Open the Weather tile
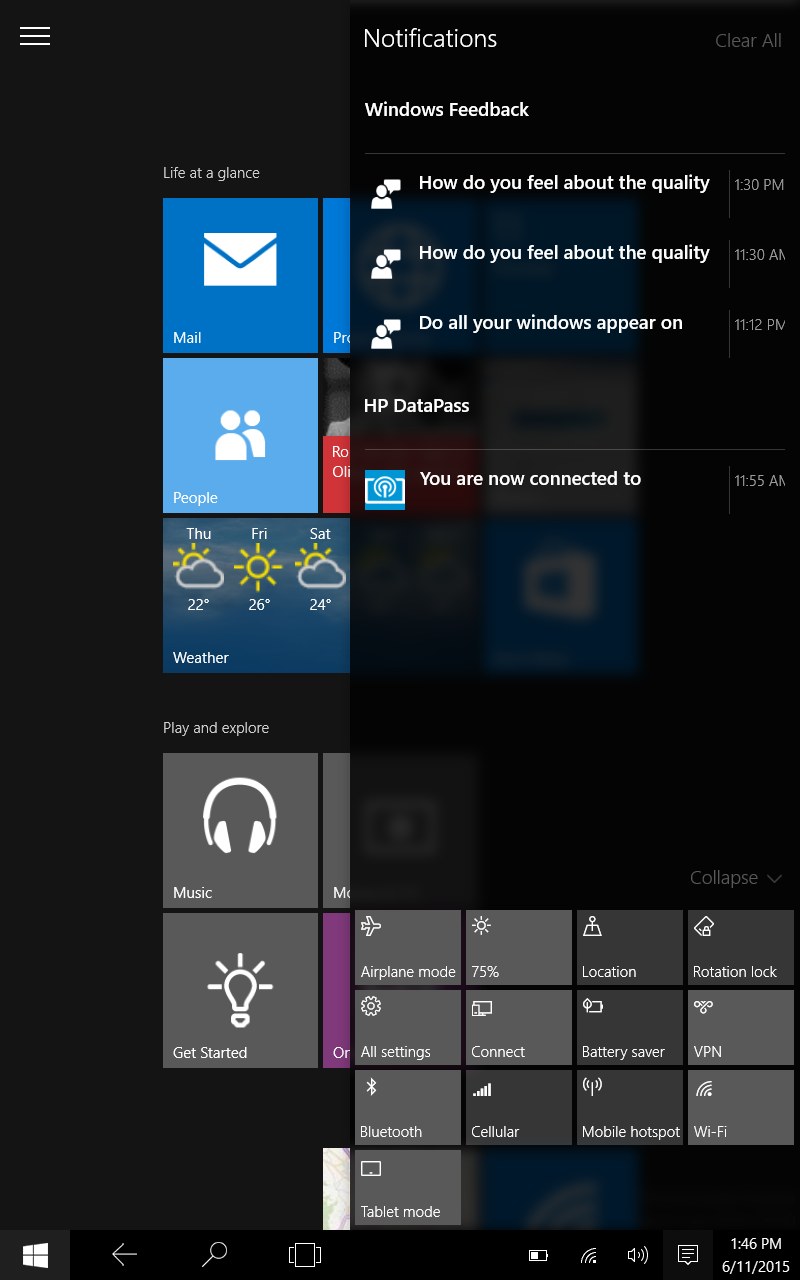The width and height of the screenshot is (800, 1280). (256, 595)
